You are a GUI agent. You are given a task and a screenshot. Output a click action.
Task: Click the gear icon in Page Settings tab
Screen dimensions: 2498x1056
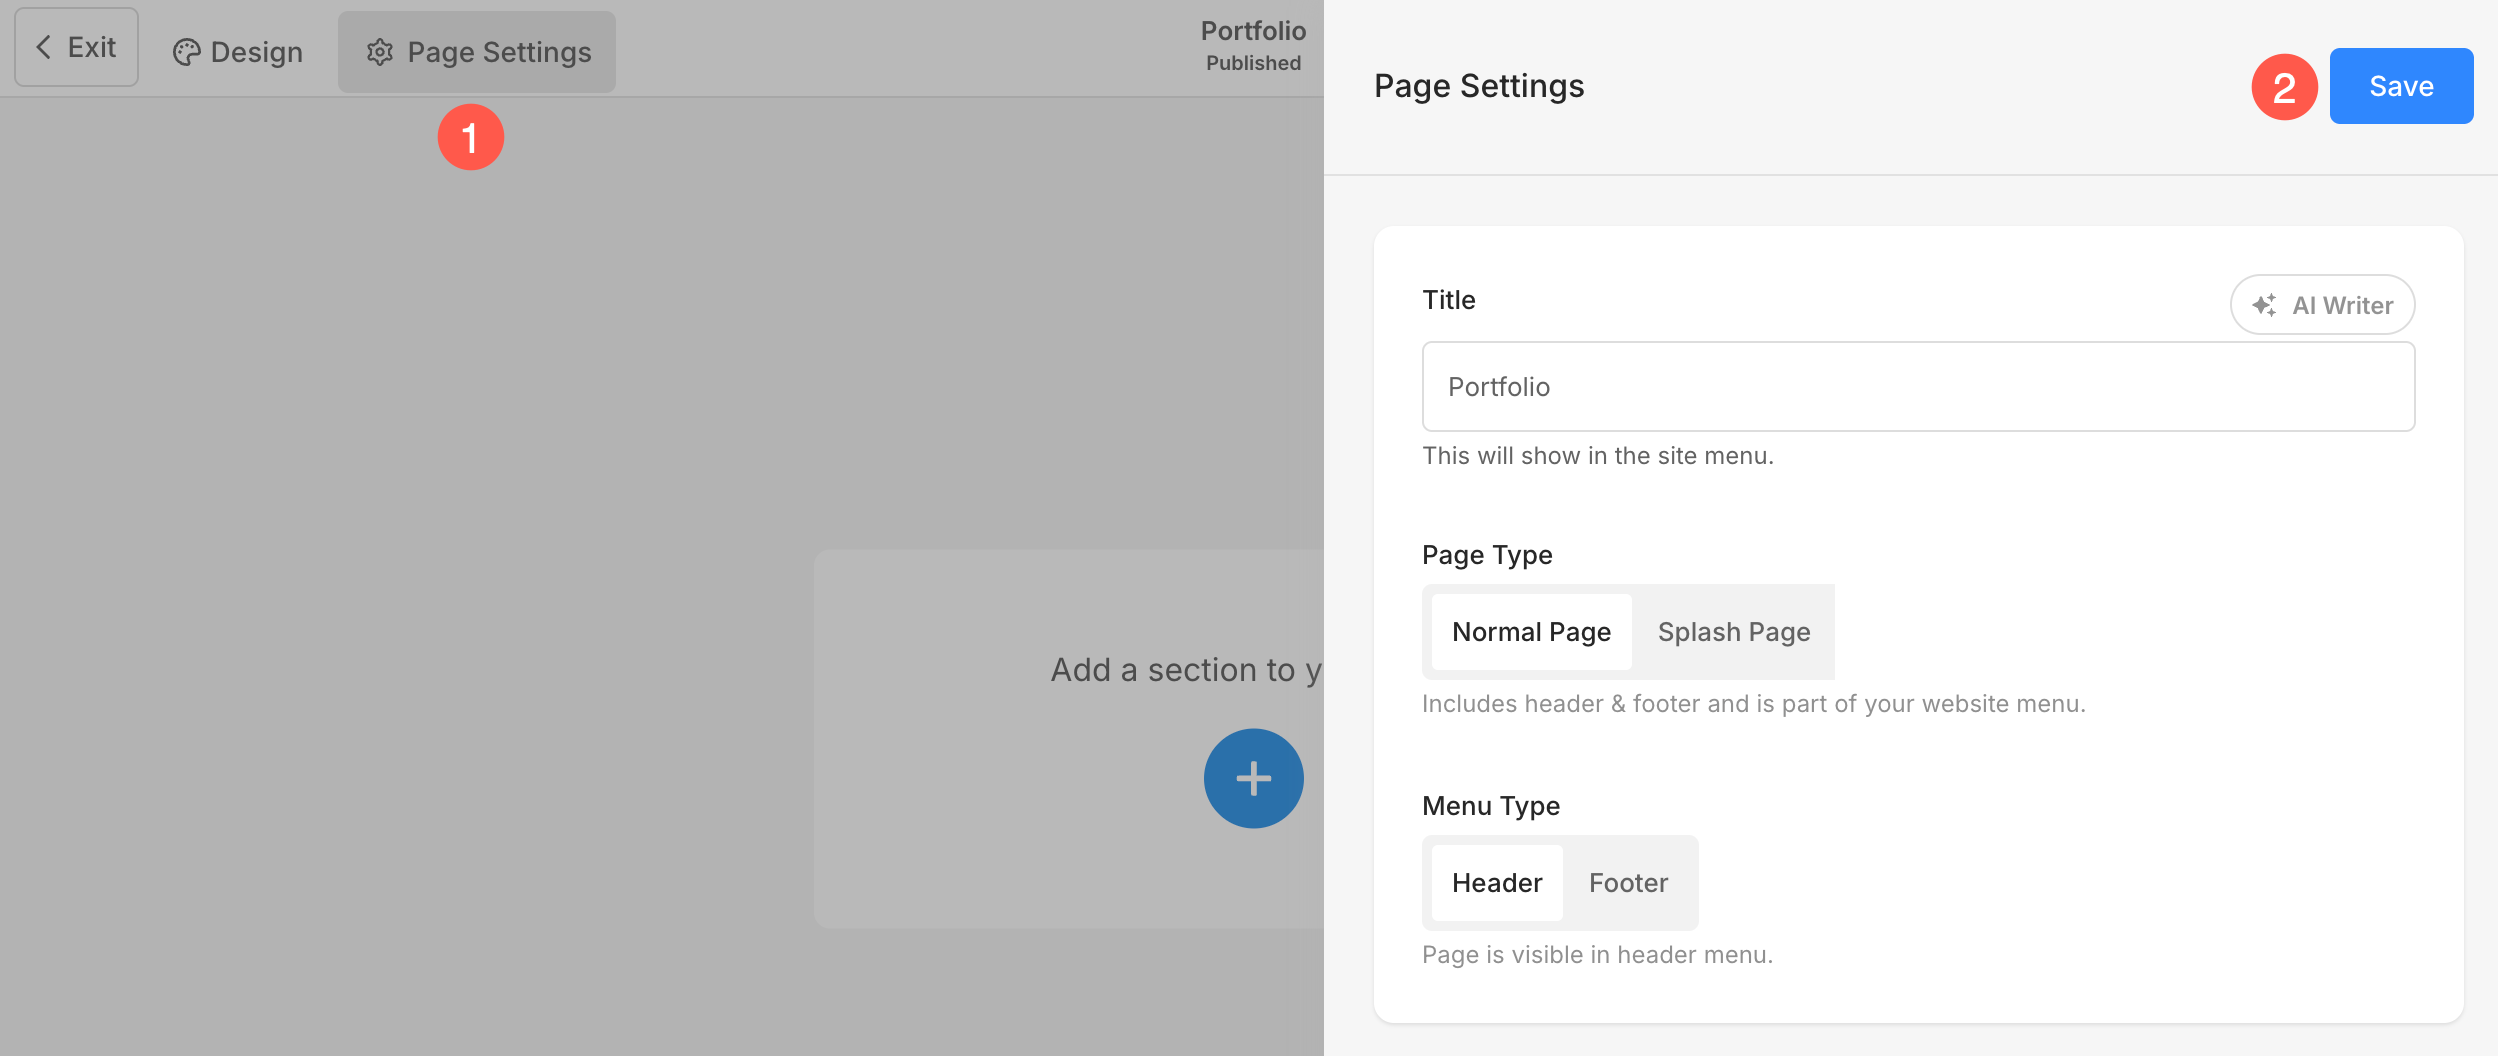pos(380,52)
